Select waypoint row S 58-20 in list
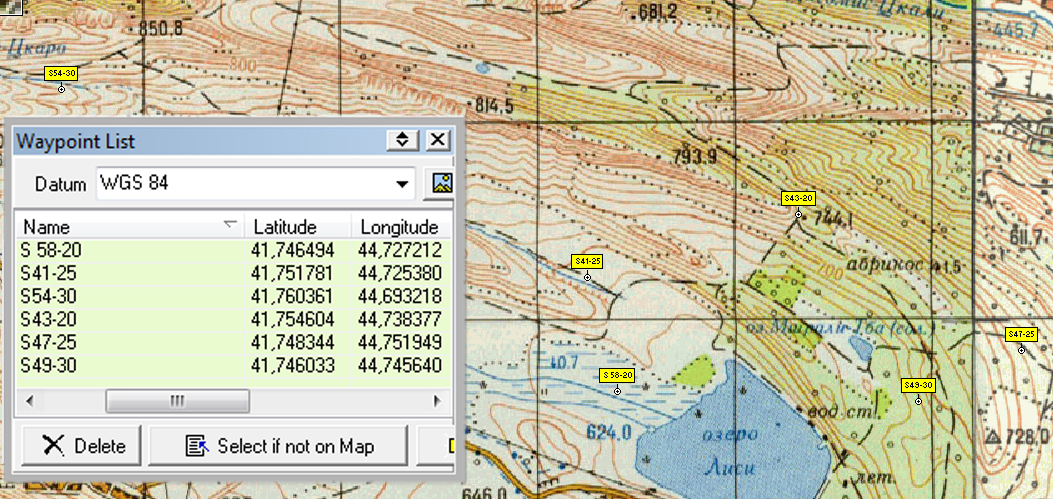The width and height of the screenshot is (1053, 499). coord(233,251)
